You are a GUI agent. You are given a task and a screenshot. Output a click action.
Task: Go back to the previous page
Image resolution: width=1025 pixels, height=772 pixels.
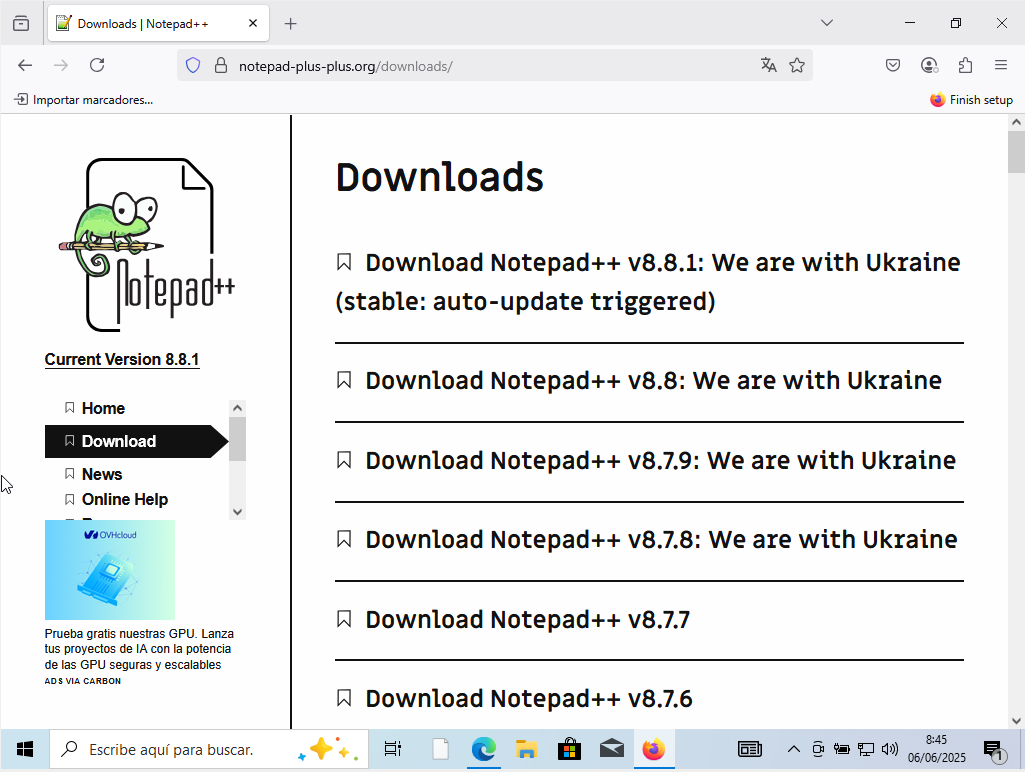pyautogui.click(x=25, y=65)
